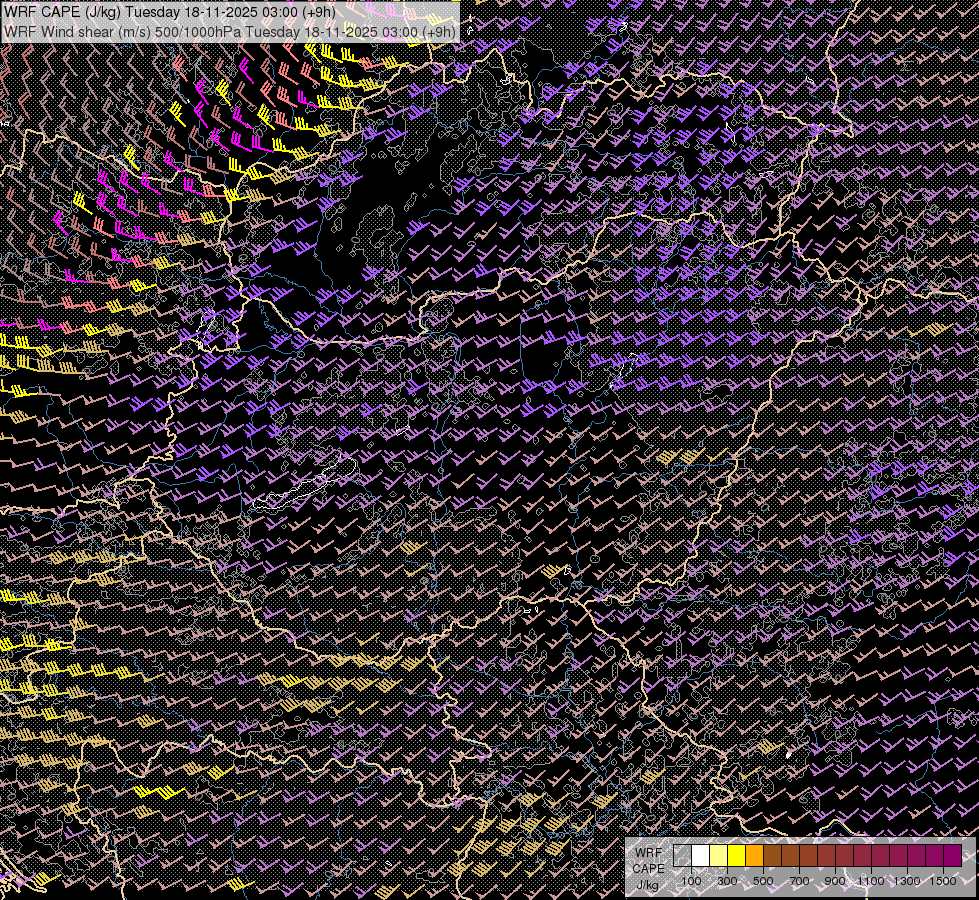
Task: Click the WRF CAPE (J/kg) title line
Action: click(x=170, y=12)
